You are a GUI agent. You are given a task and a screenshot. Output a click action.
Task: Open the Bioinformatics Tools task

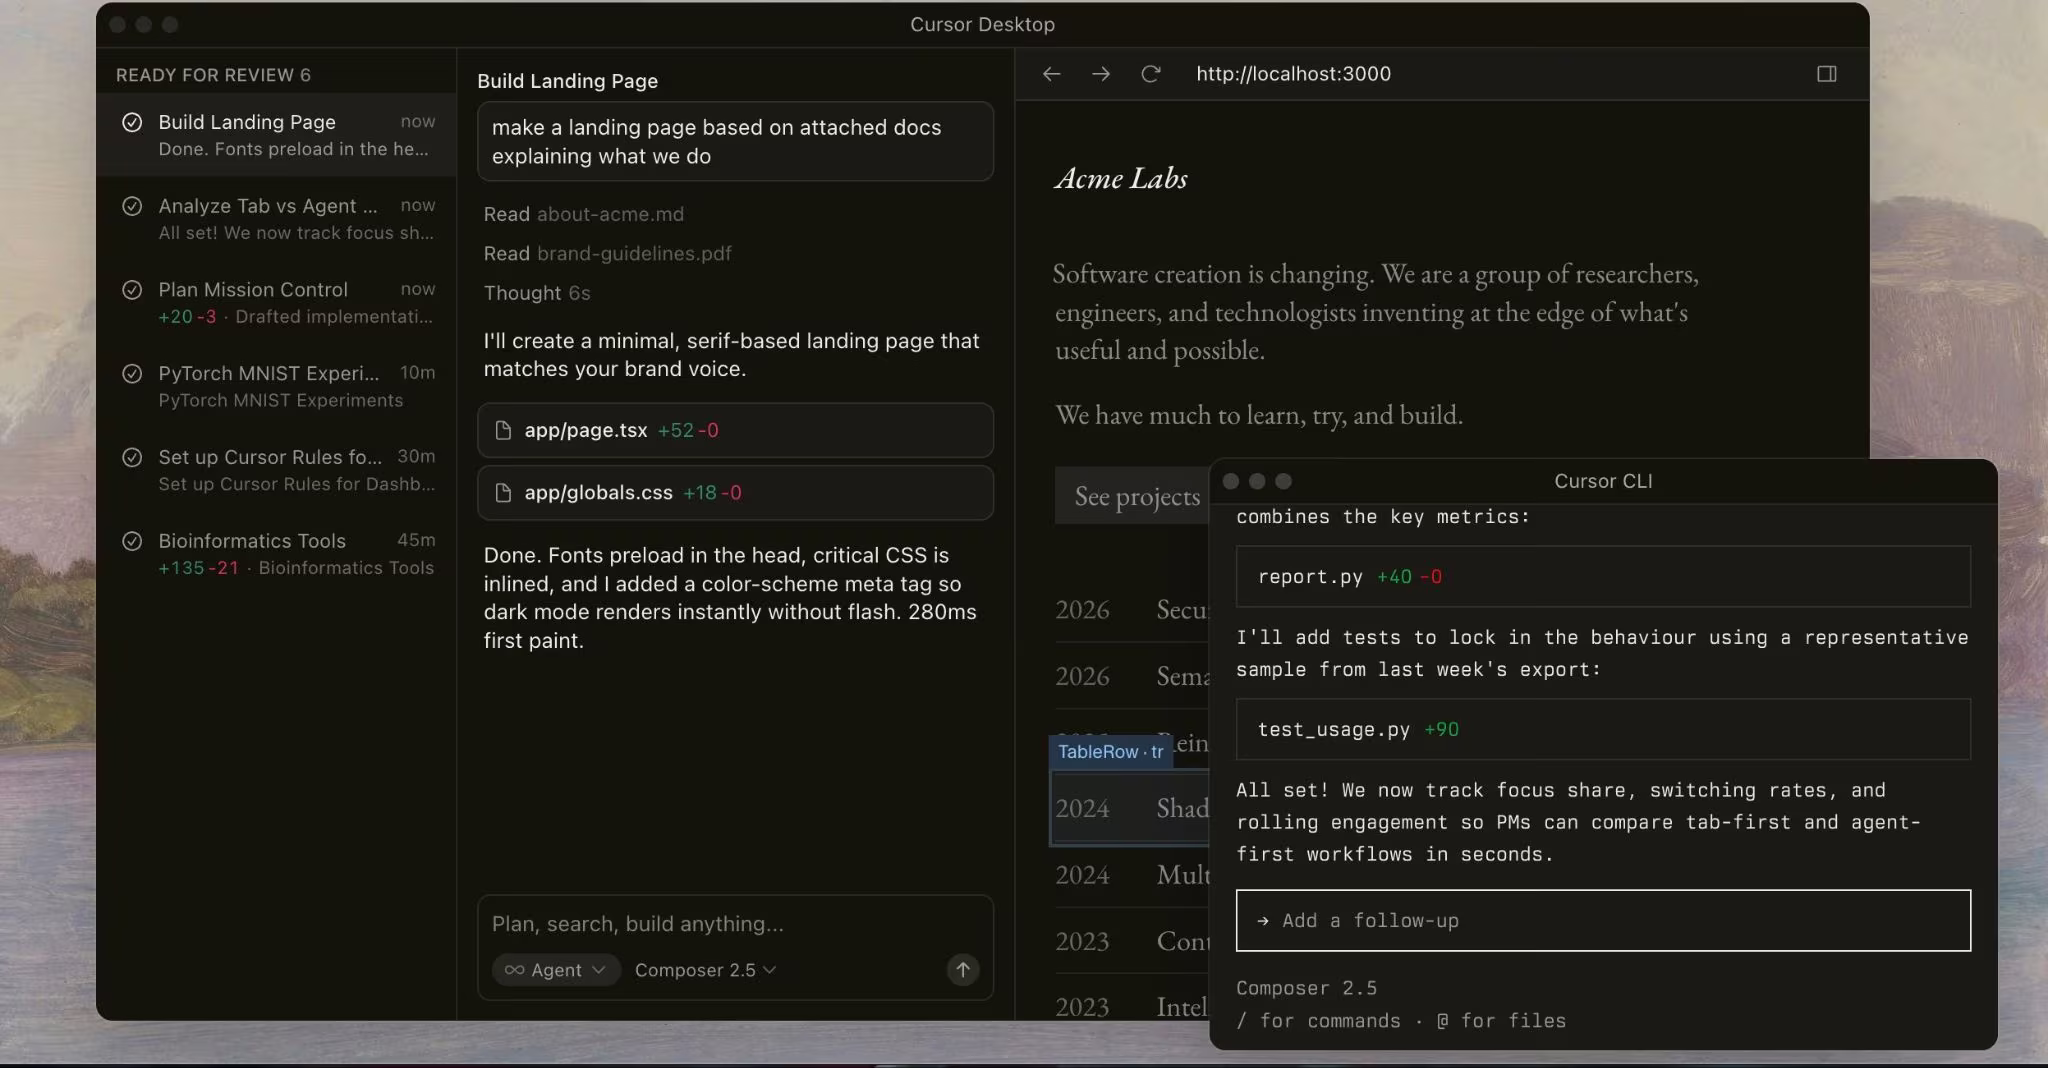(x=277, y=554)
